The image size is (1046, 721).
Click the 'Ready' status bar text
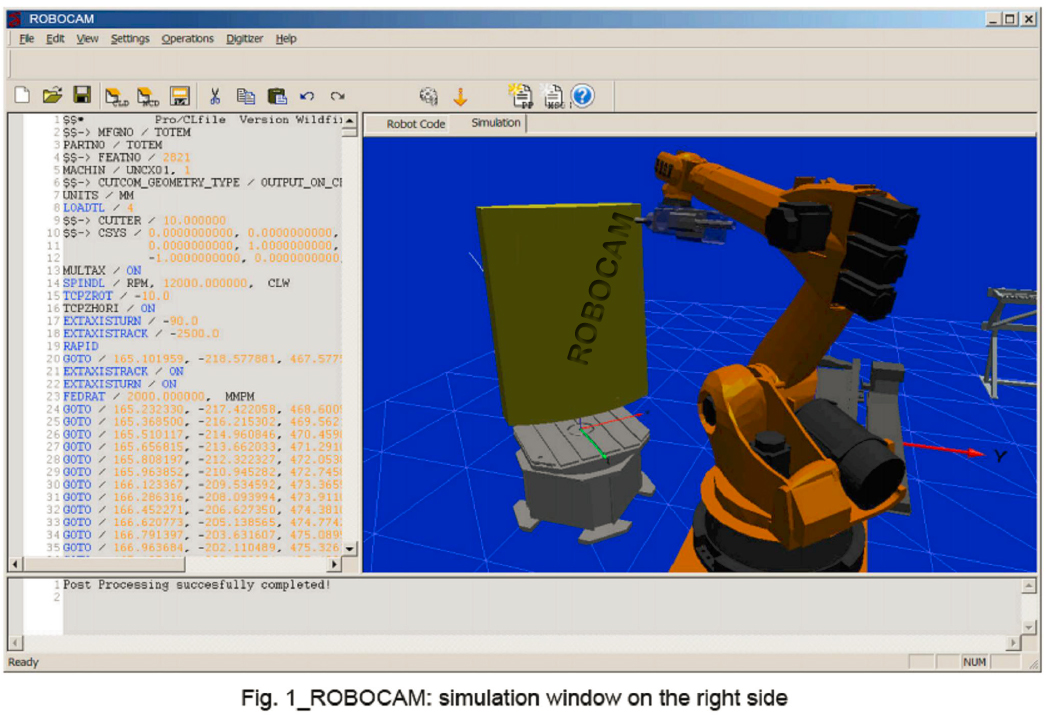click(23, 662)
